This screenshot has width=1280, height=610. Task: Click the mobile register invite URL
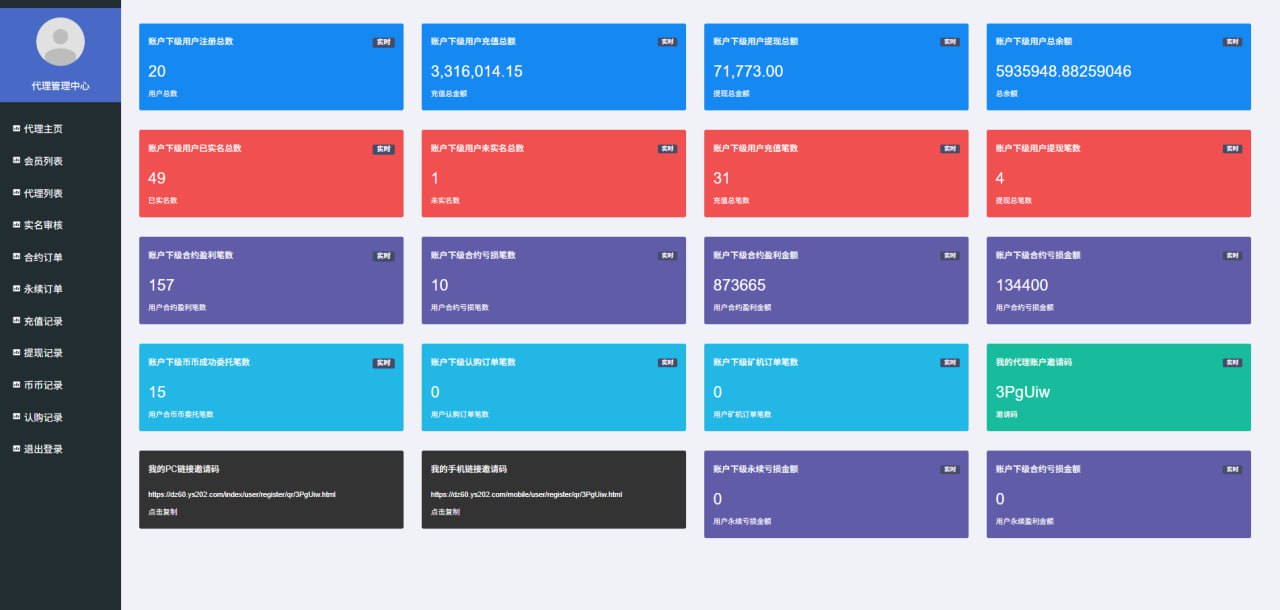click(x=526, y=494)
